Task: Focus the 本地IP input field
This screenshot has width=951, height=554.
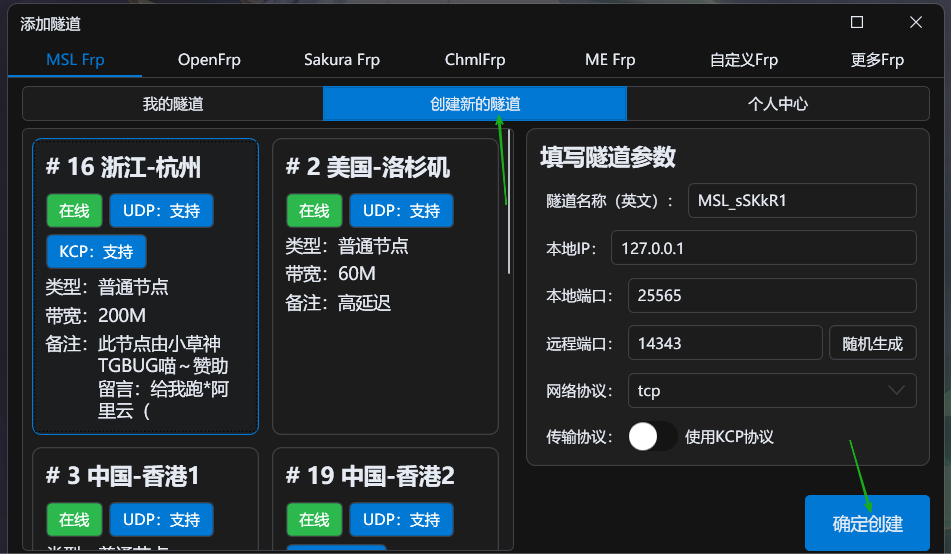Action: [x=764, y=248]
